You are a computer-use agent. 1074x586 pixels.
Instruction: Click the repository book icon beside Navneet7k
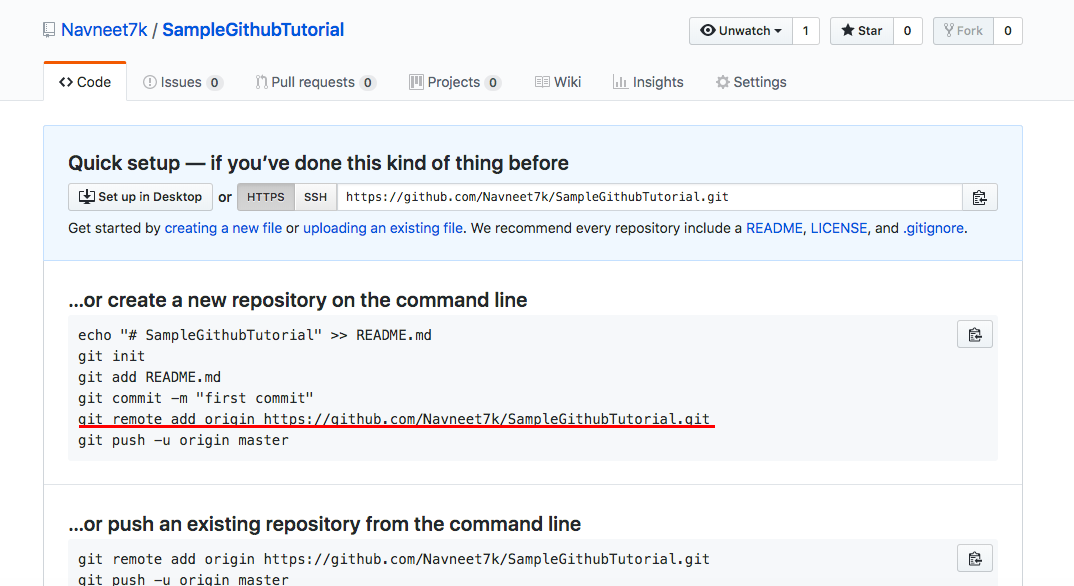coord(49,30)
